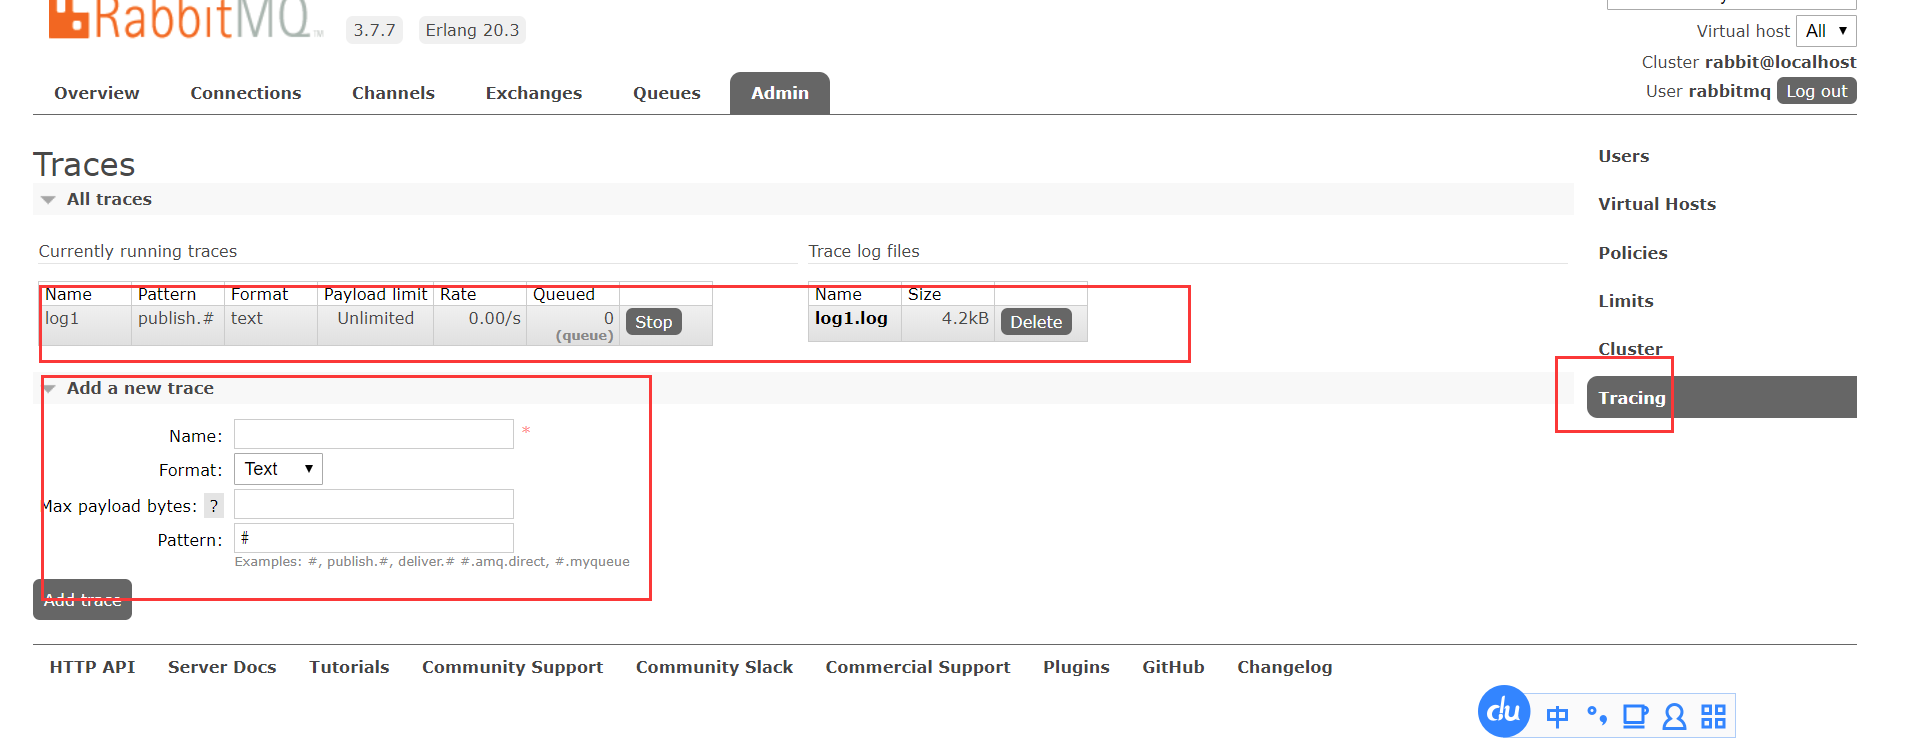Click the trace Name input field

point(374,434)
